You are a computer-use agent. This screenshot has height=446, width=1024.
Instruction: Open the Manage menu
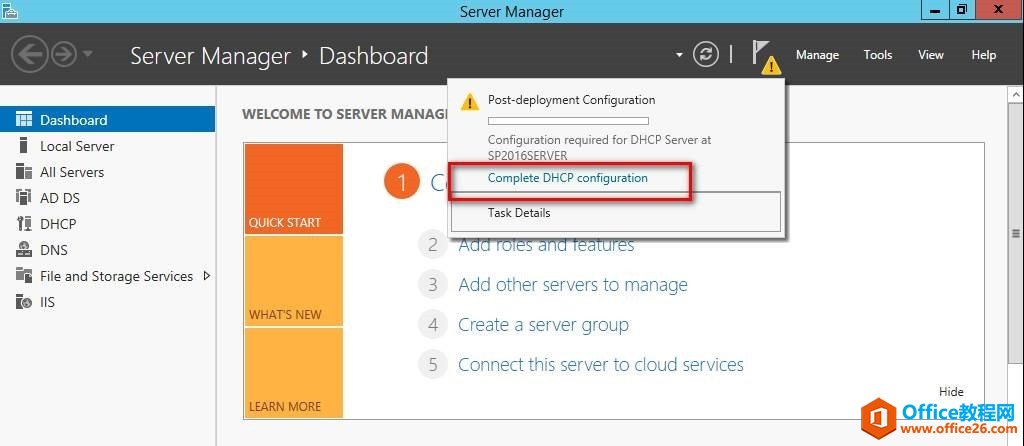[817, 55]
